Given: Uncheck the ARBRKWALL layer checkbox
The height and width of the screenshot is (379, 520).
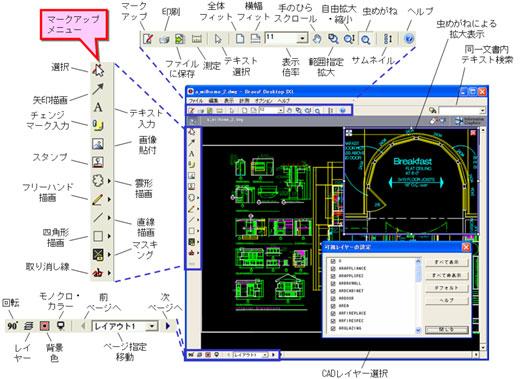Looking at the screenshot, I should (333, 283).
